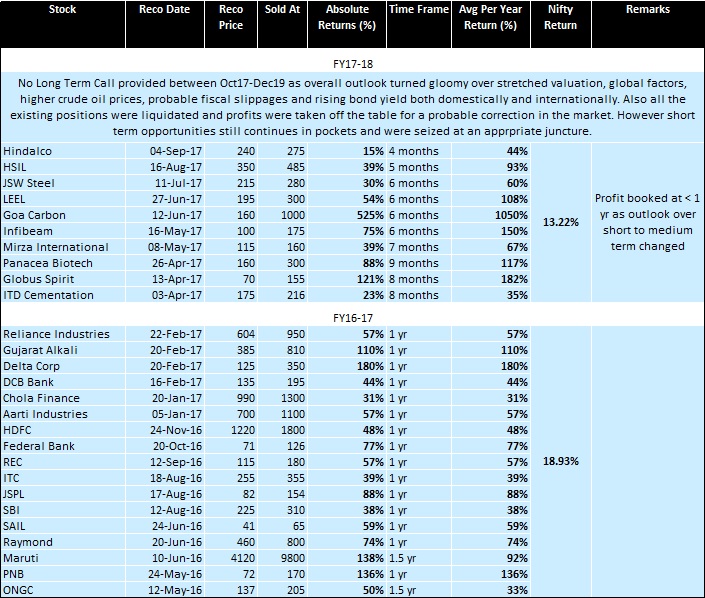Click the FY16-17 section label
The width and height of the screenshot is (705, 598).
[x=353, y=318]
